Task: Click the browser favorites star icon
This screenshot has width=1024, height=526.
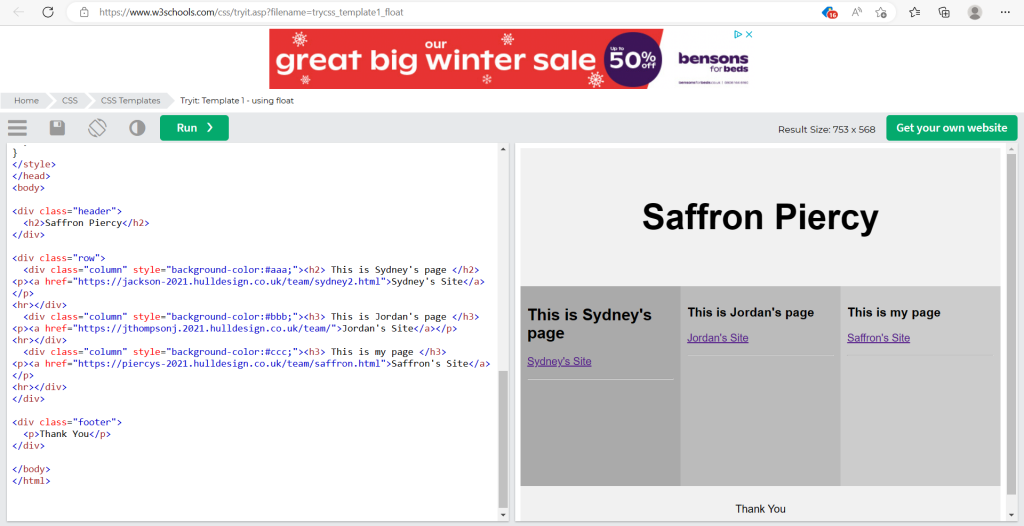Action: 915,12
